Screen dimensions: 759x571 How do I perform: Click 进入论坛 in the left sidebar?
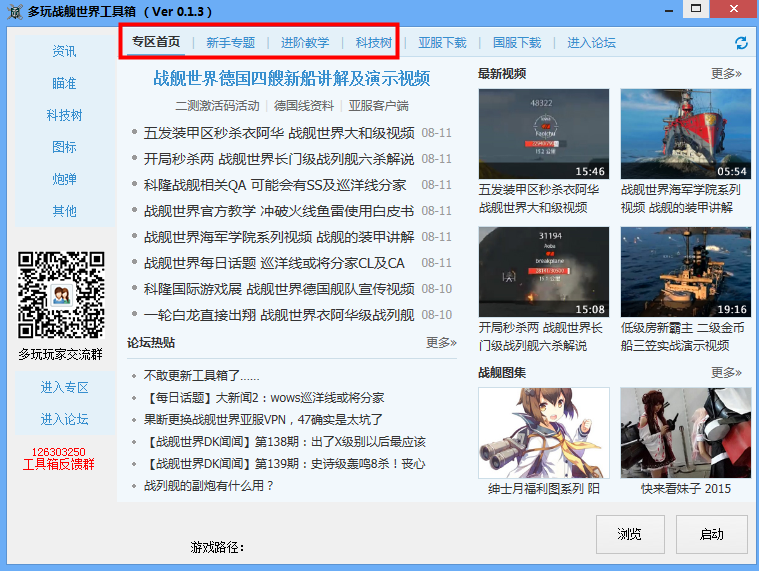coord(64,419)
